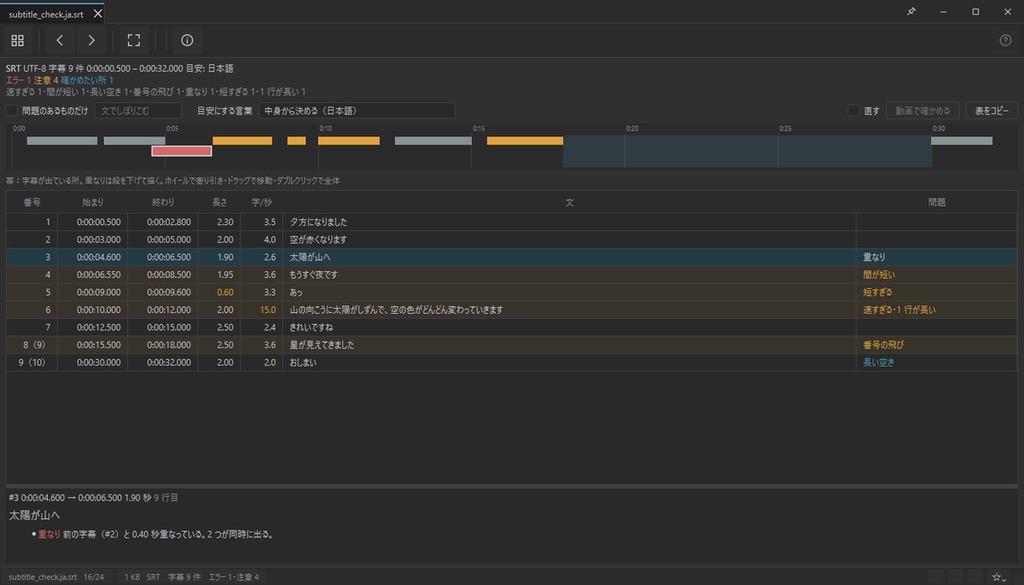
Task: Click the 短すぎる issue cell
Action: [x=936, y=292]
